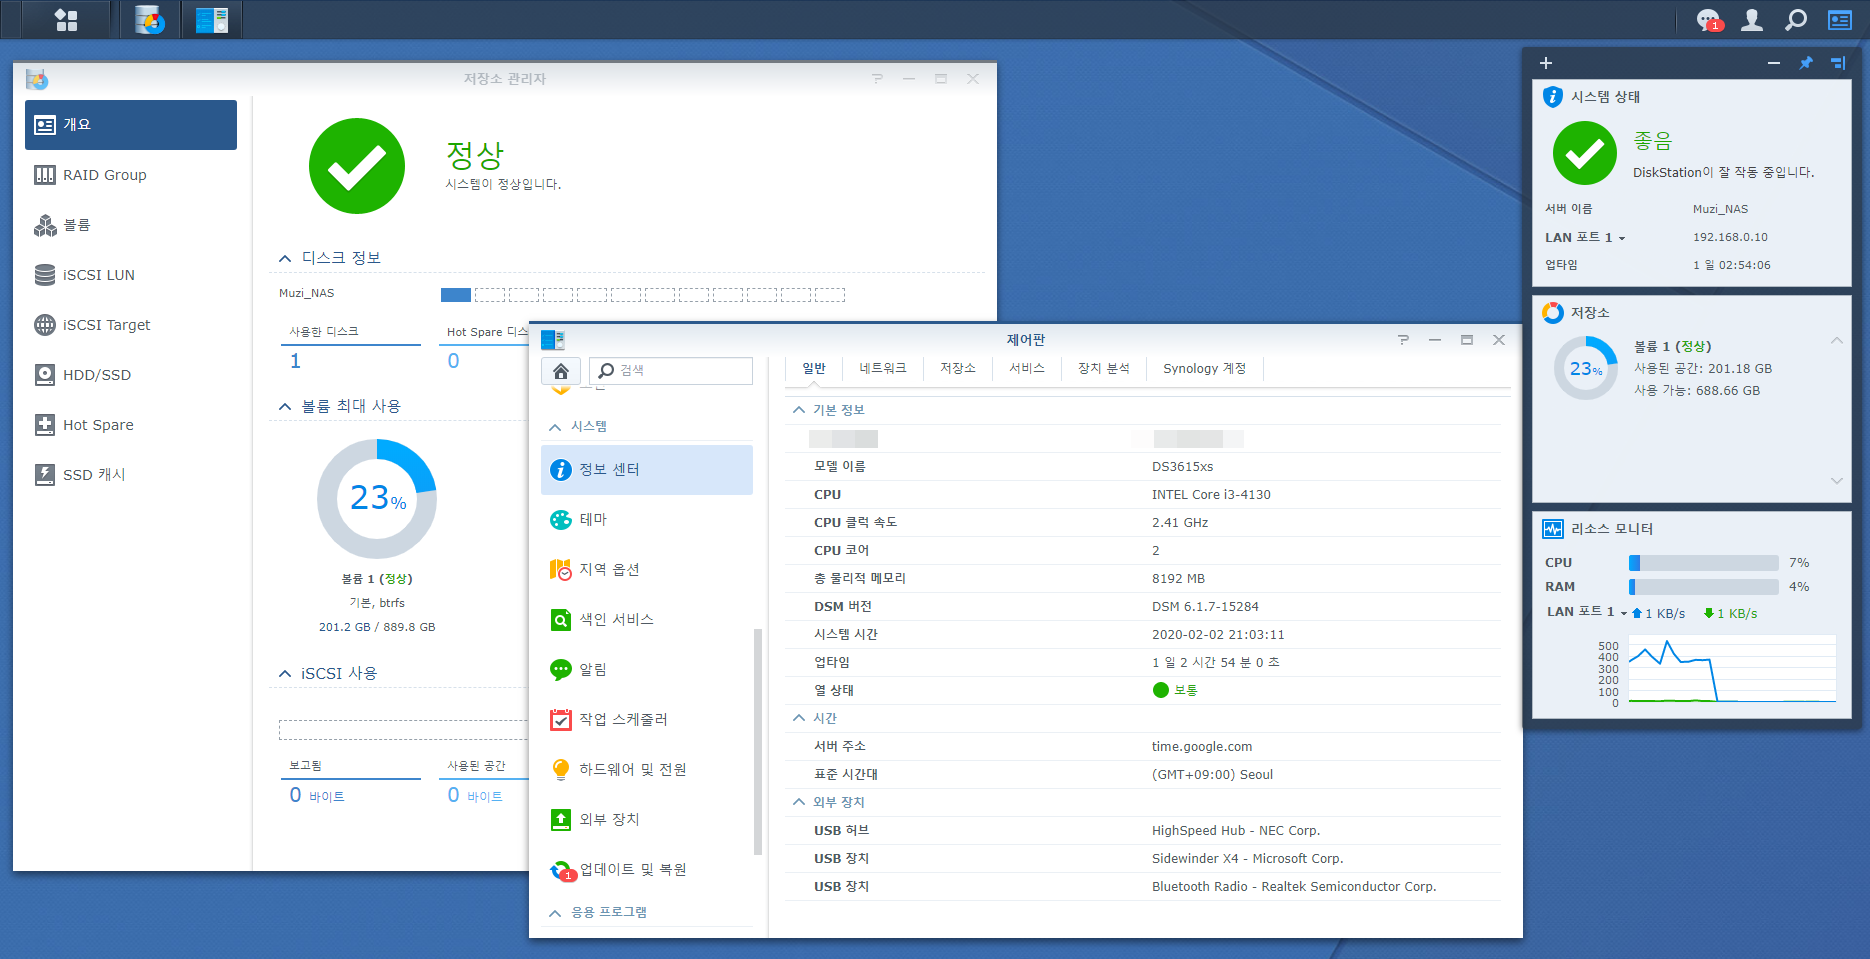Open 하드웨어 및 전원 settings
Screen dimensions: 1870x959
(647, 770)
